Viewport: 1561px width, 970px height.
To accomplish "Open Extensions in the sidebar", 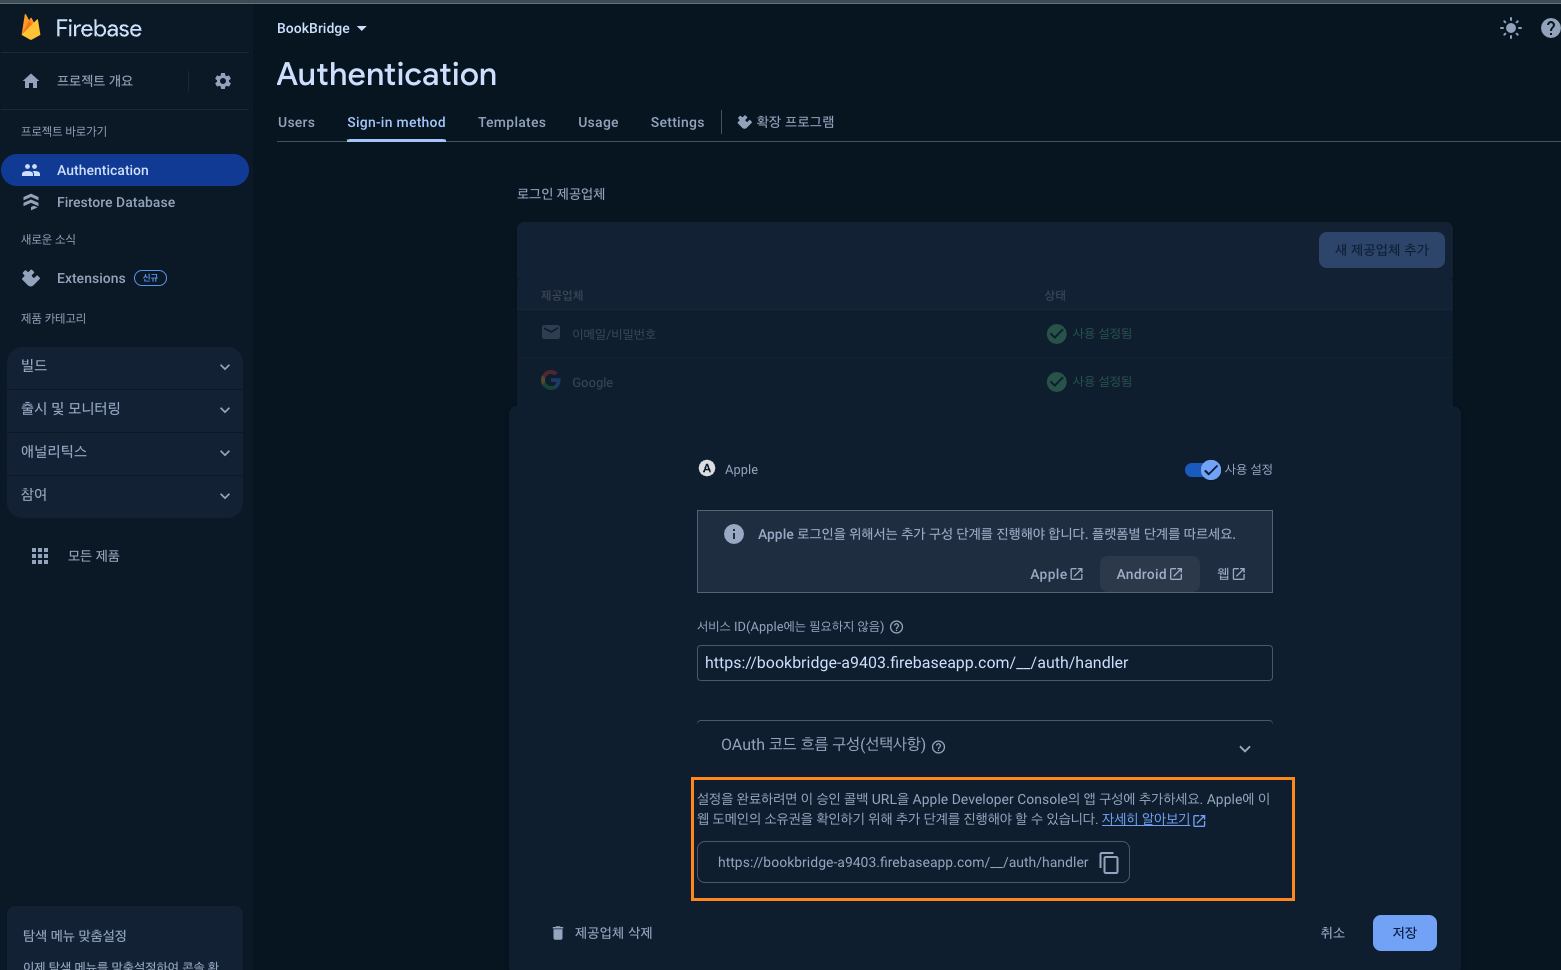I will [91, 278].
